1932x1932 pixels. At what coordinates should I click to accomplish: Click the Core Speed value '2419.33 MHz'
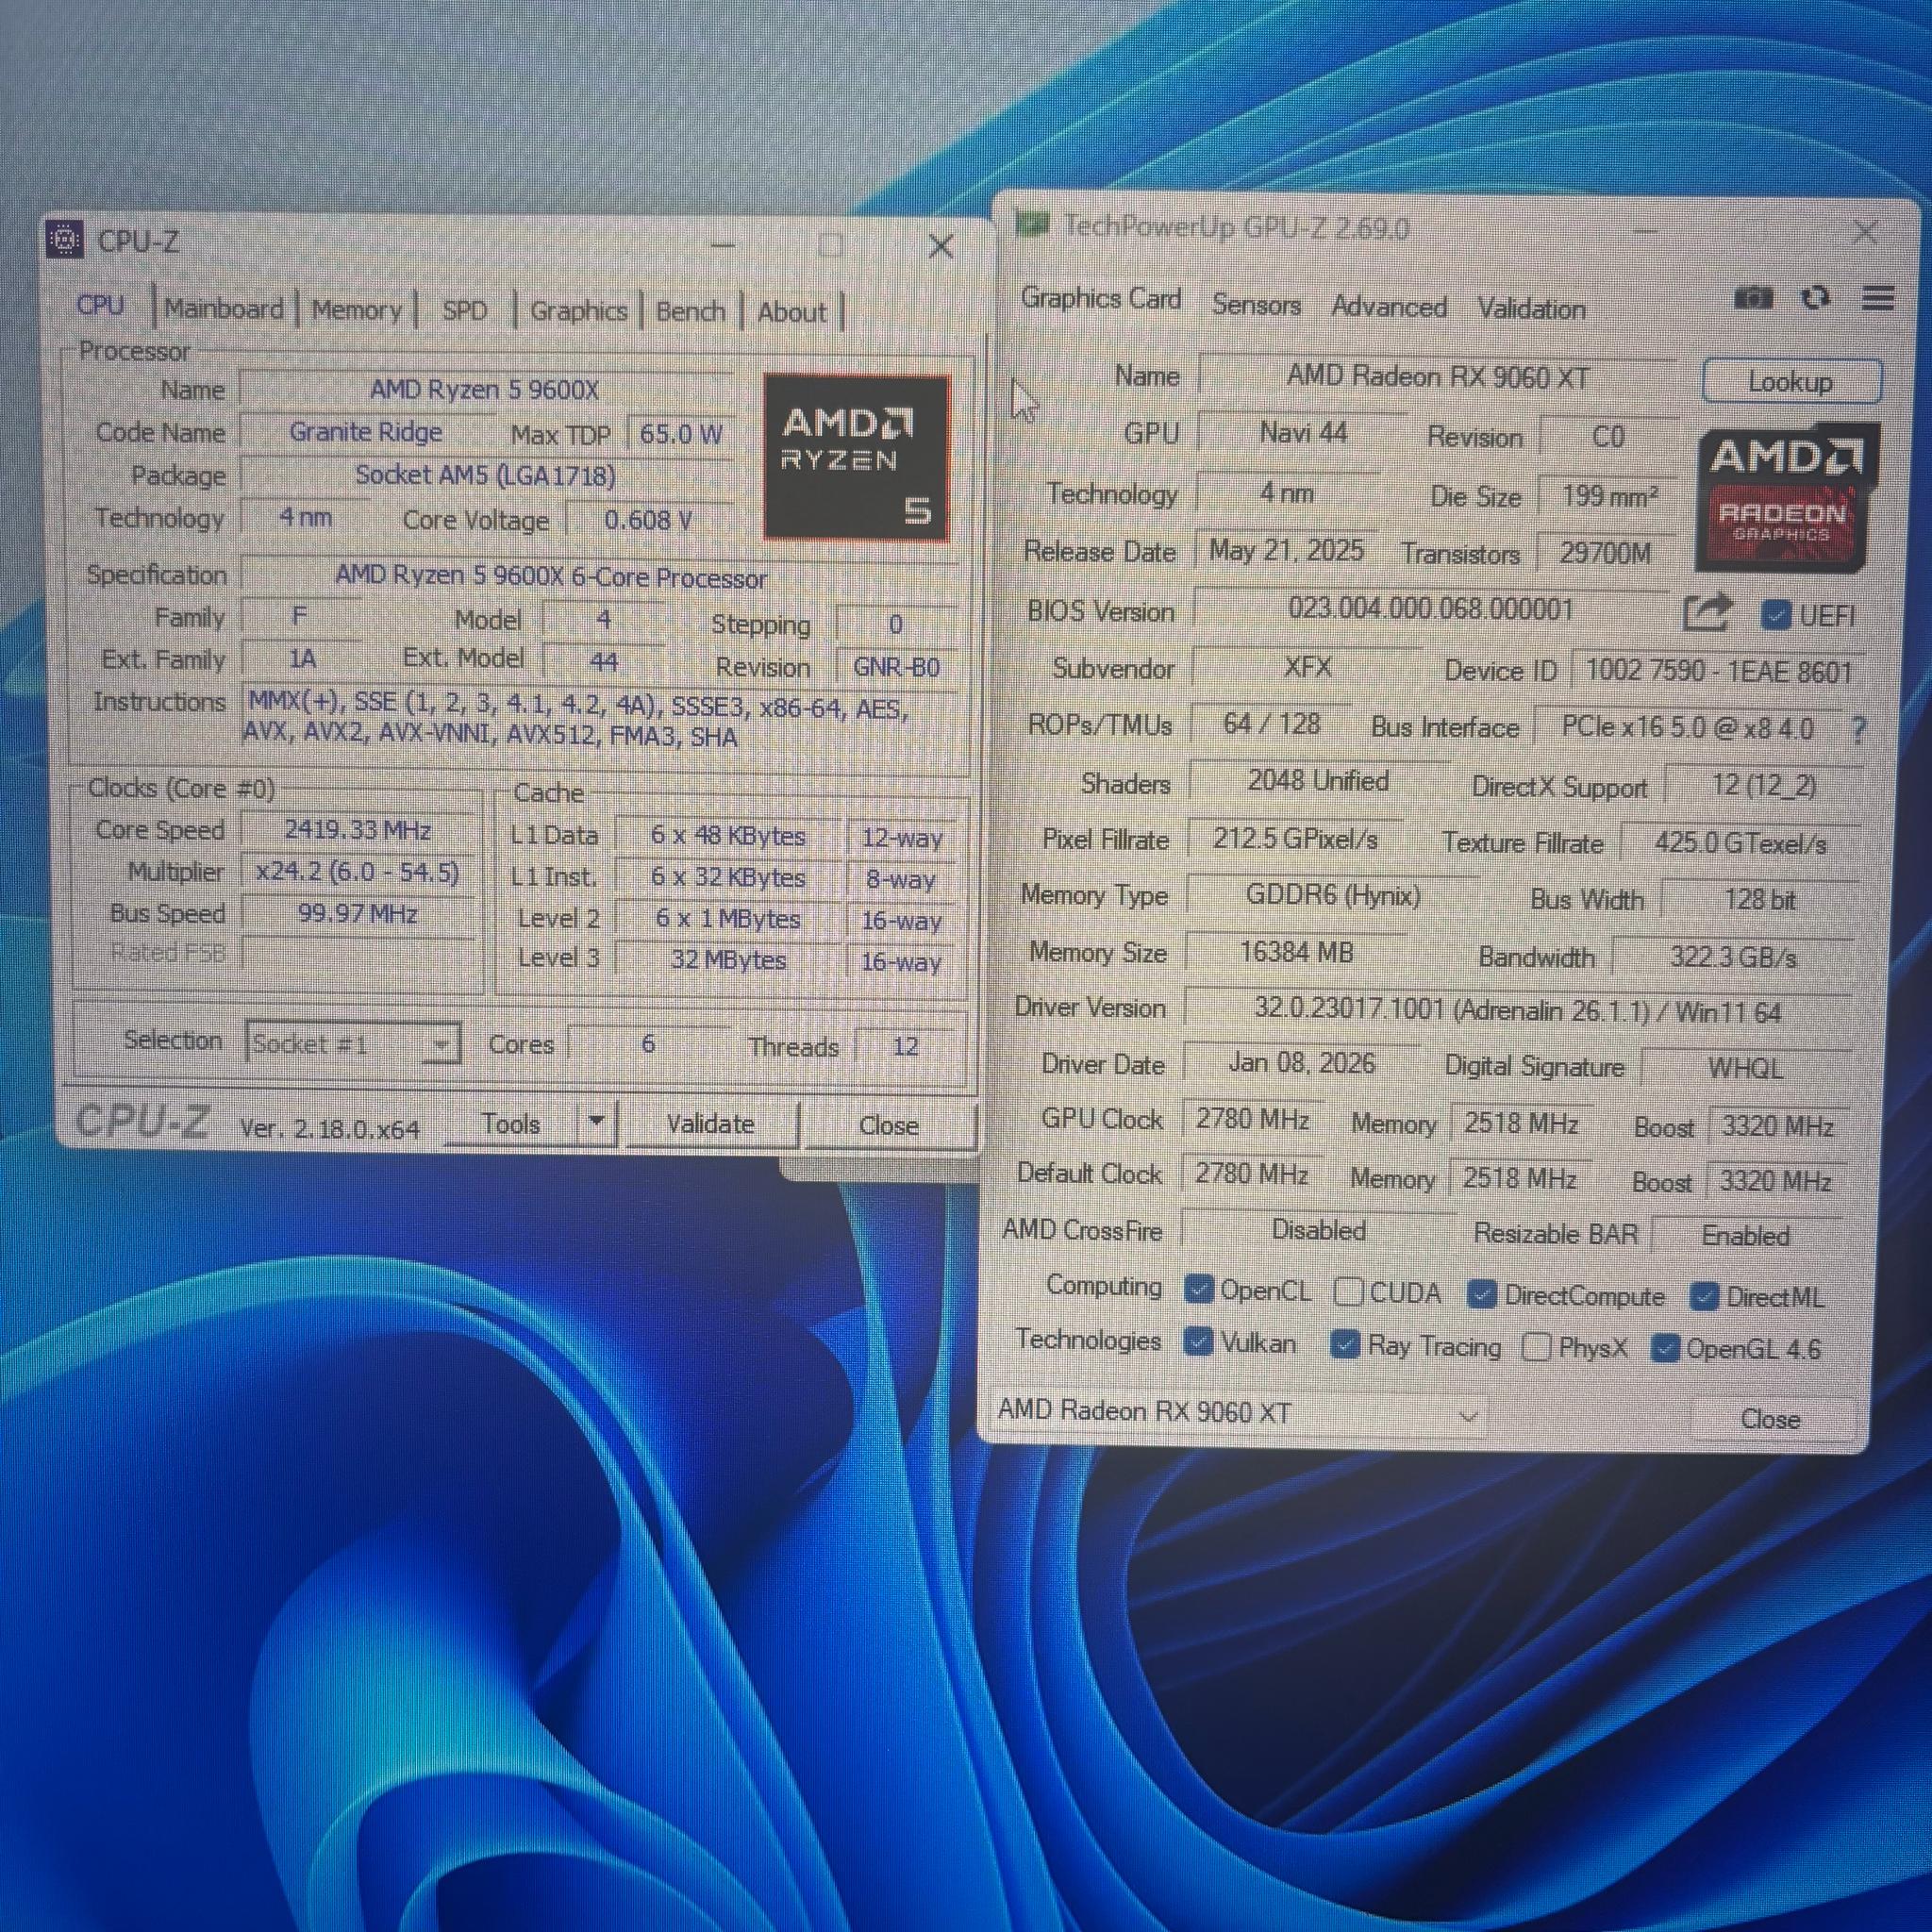tap(358, 830)
